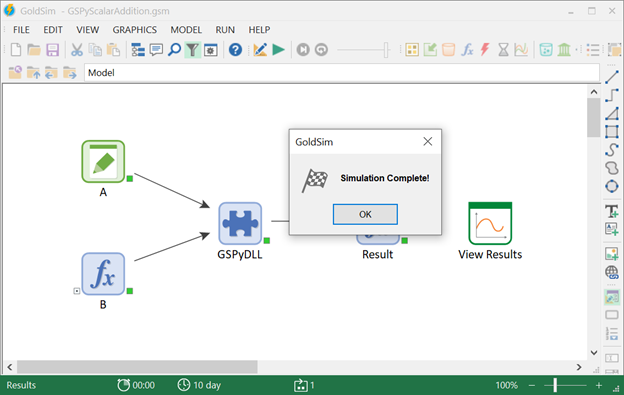This screenshot has width=624, height=395.
Task: Select the closed freeform shape tool
Action: pos(612,168)
